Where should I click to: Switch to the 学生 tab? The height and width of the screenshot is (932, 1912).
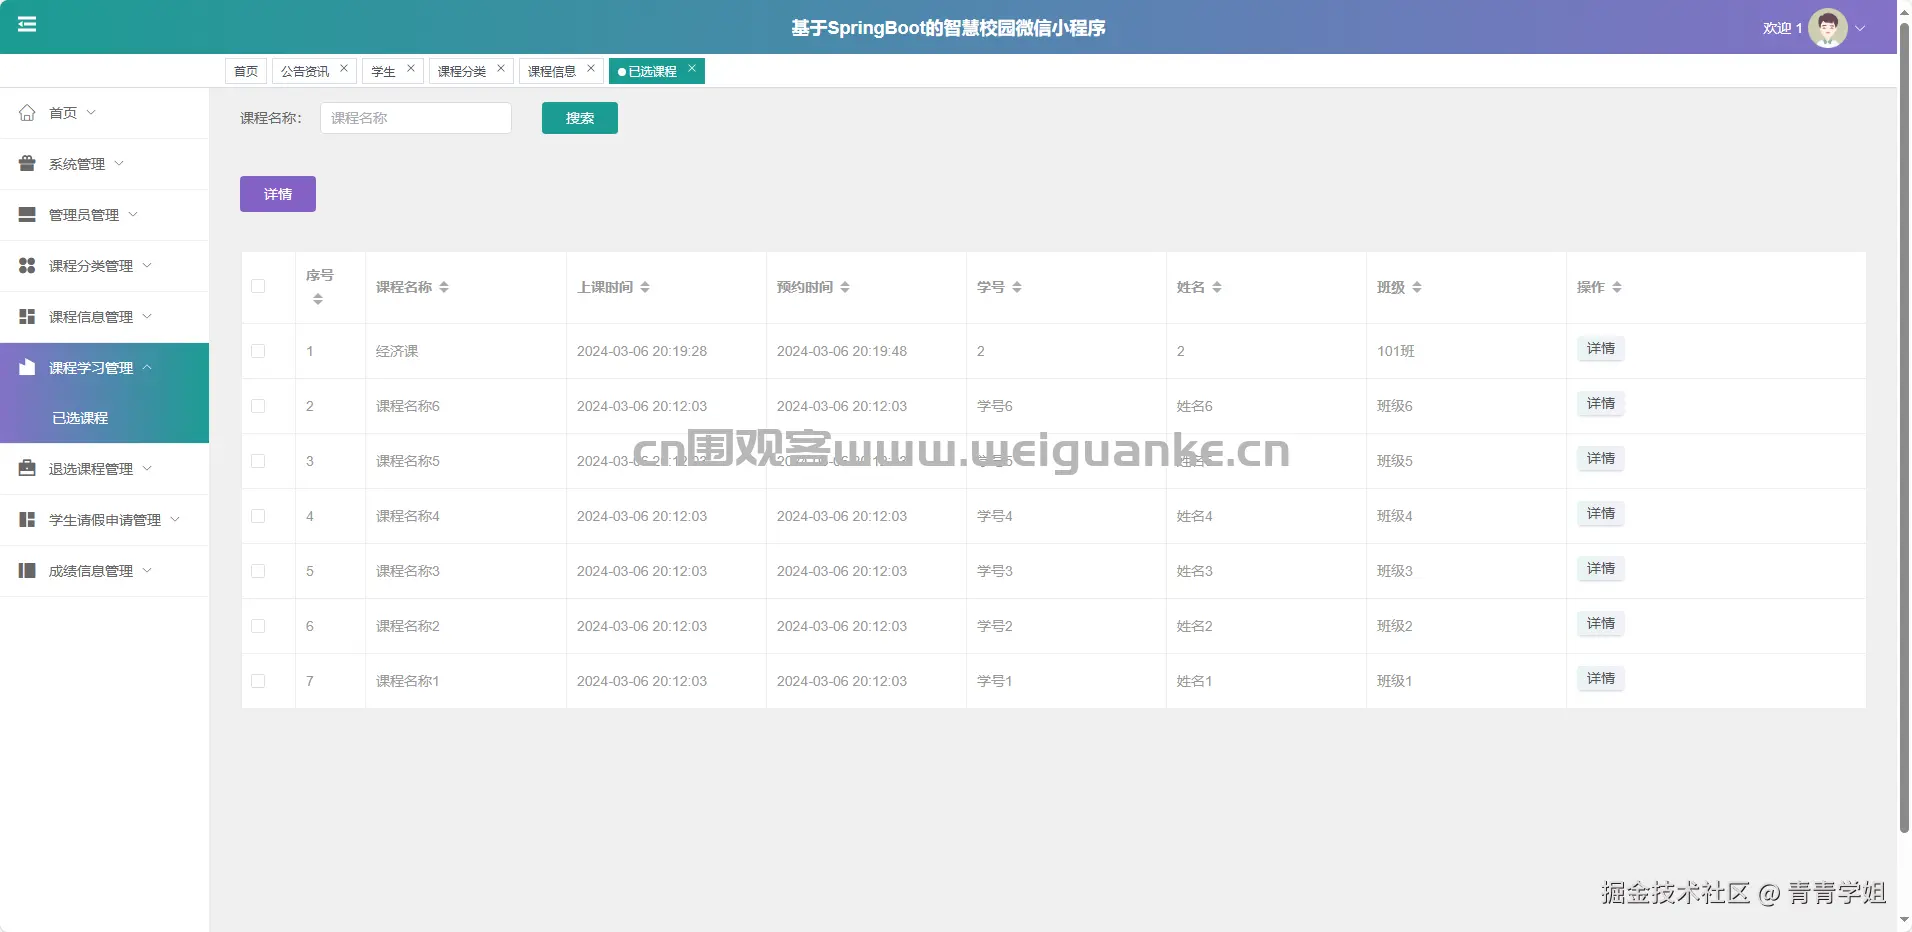[x=383, y=71]
